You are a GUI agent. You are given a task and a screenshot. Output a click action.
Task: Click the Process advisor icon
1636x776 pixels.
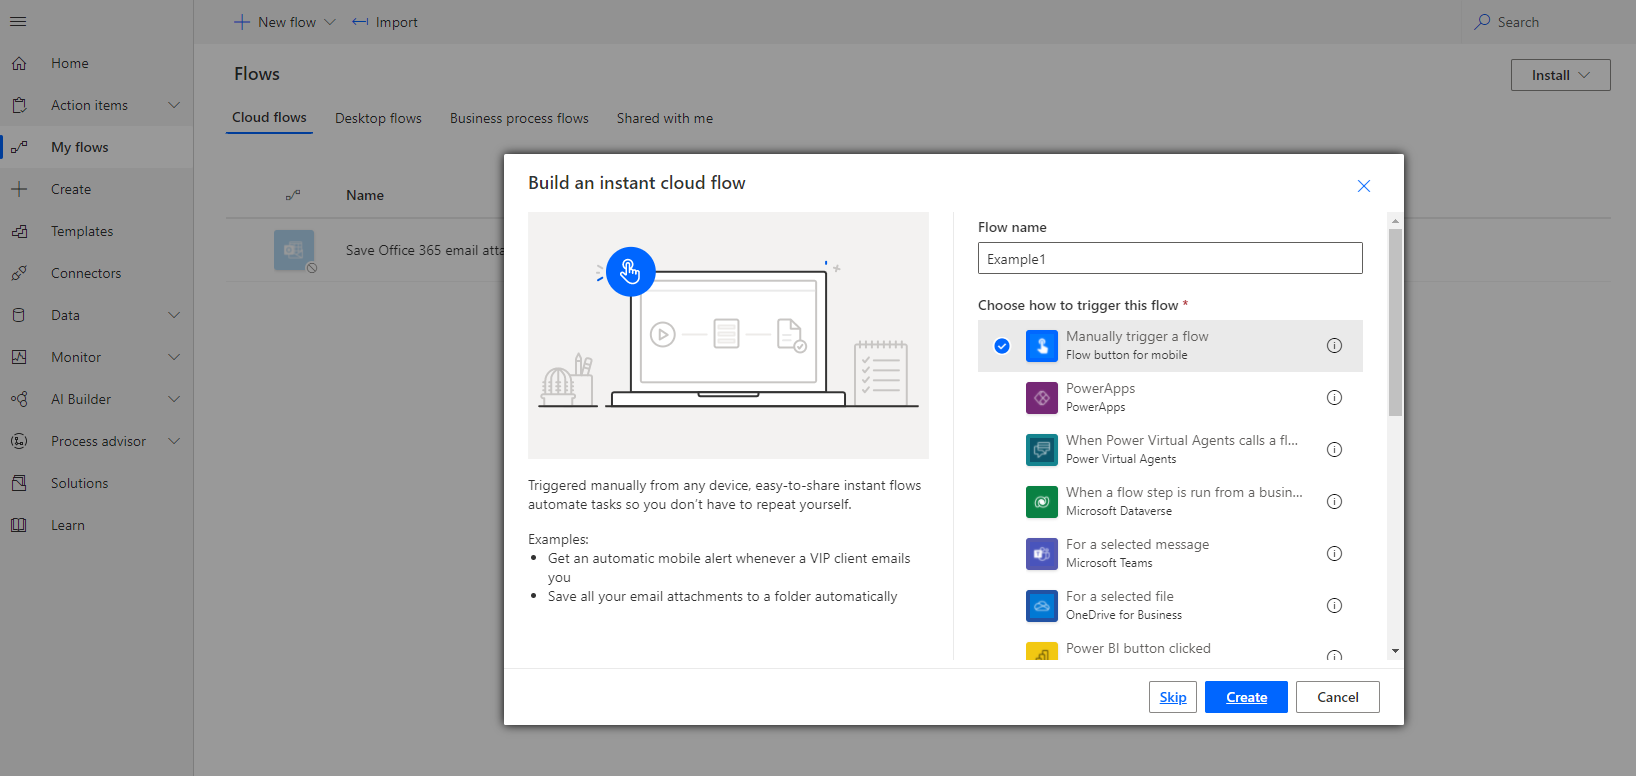[x=19, y=441]
